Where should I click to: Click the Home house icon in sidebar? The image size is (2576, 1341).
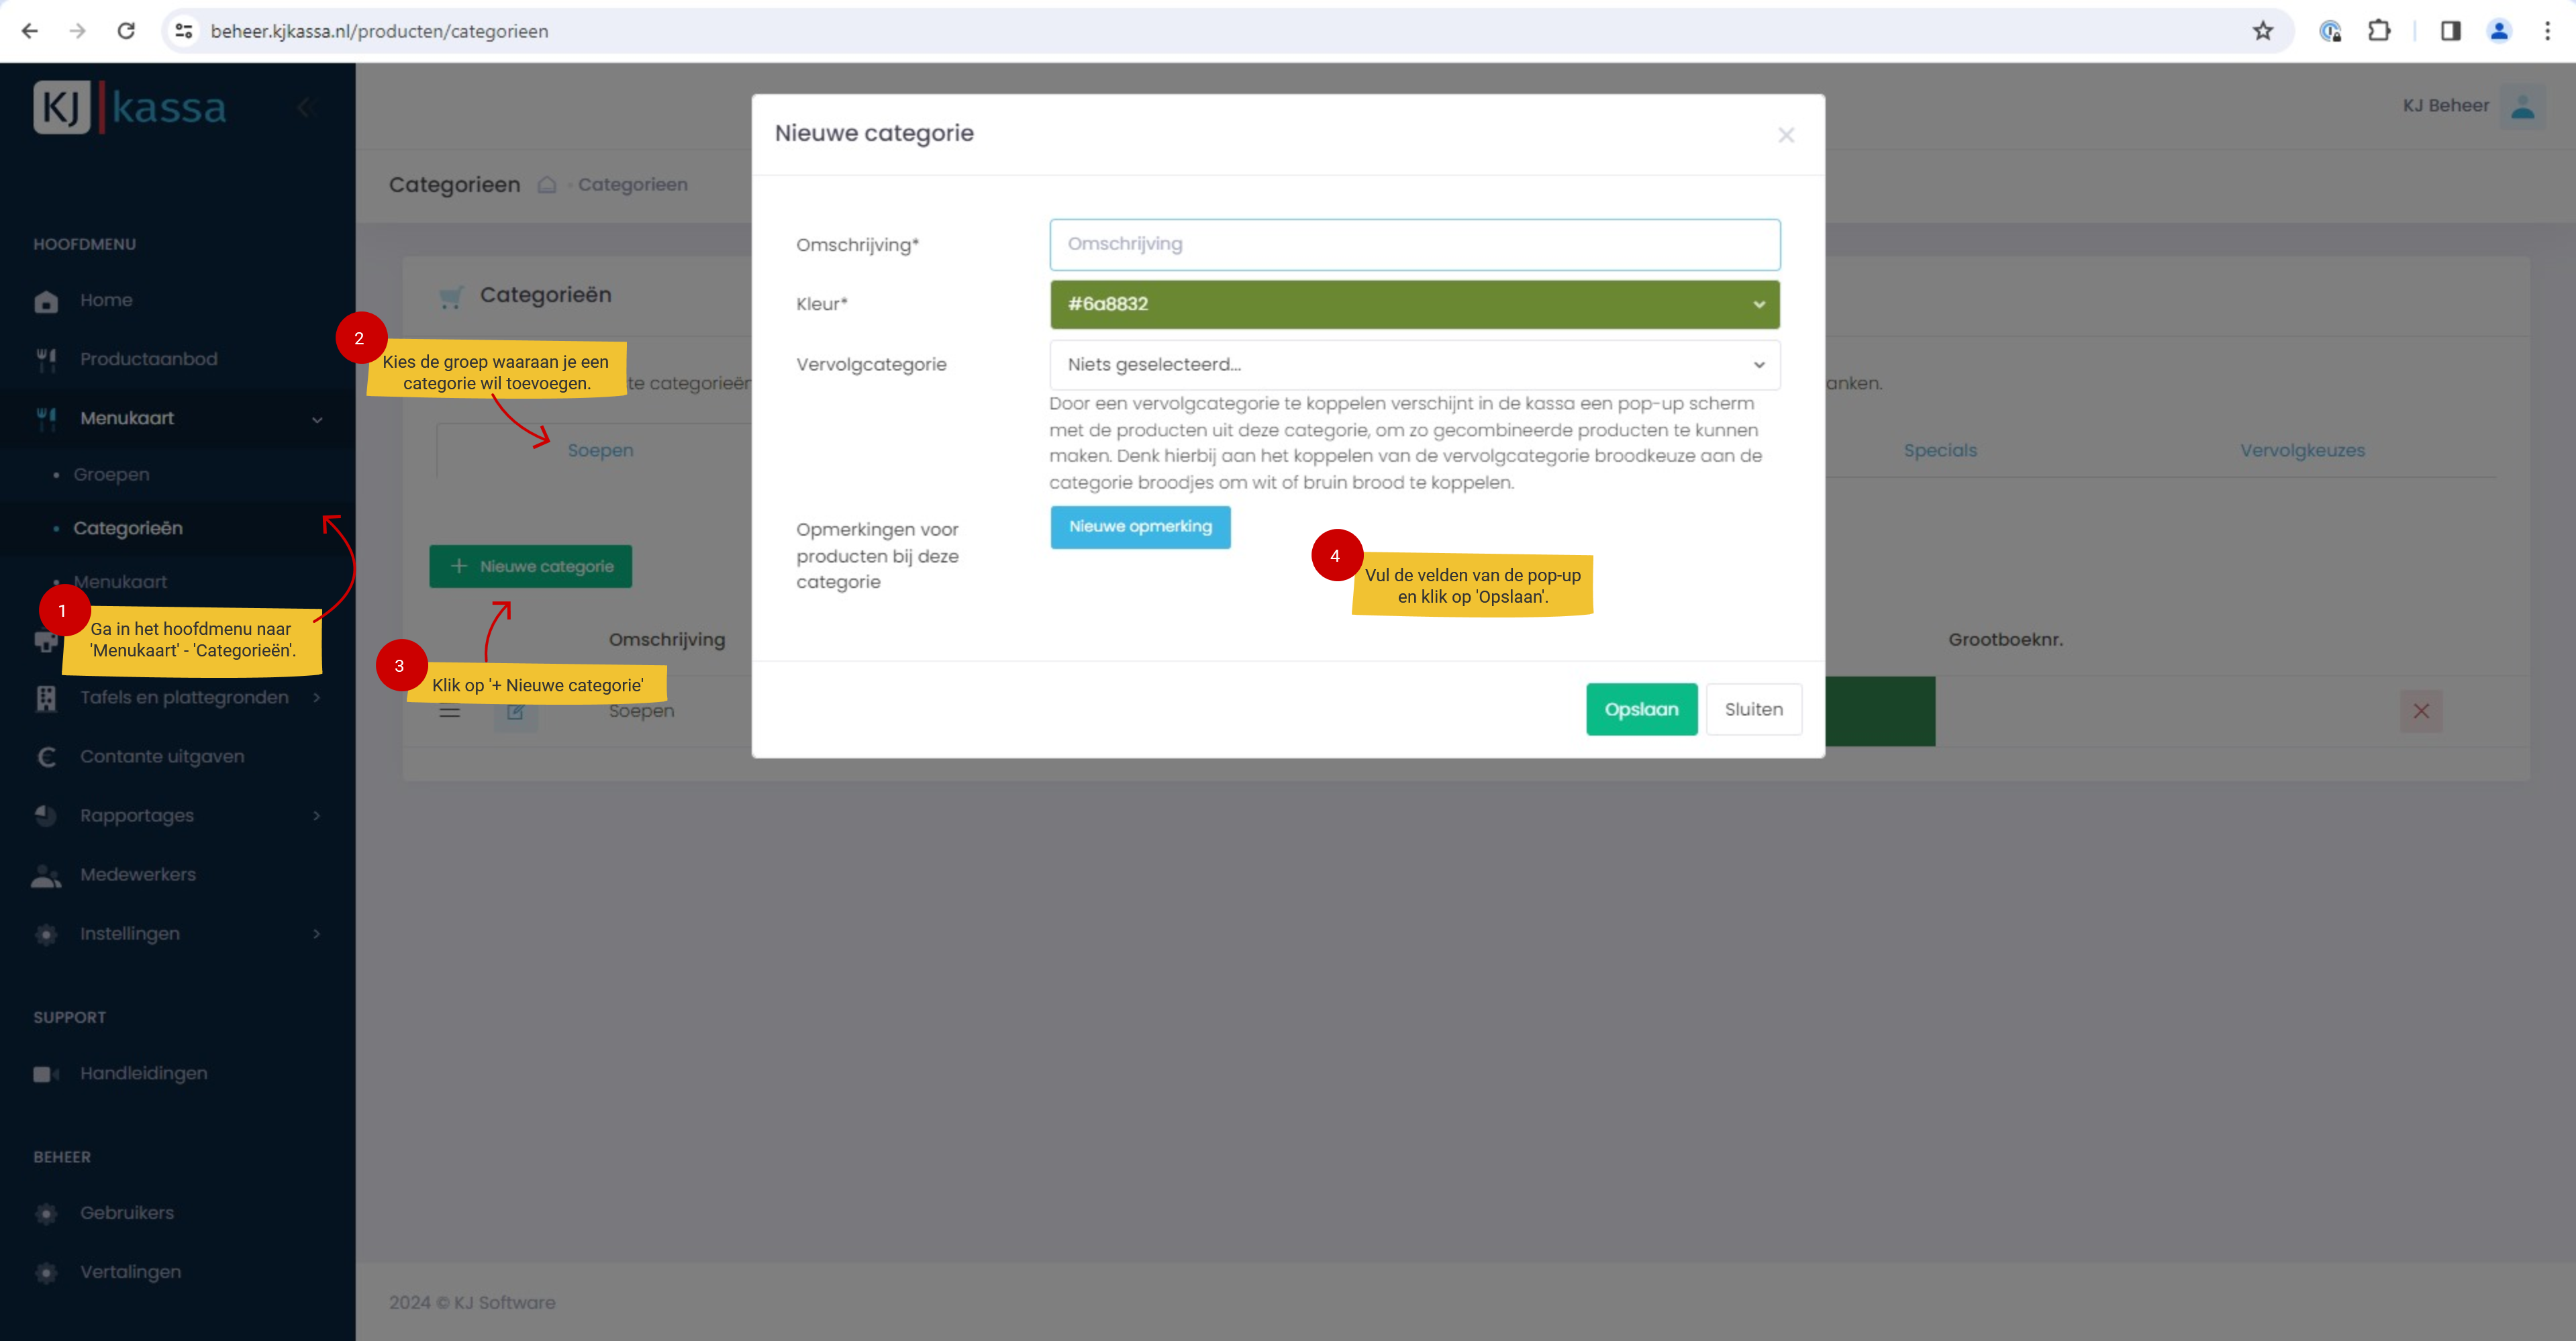point(46,301)
